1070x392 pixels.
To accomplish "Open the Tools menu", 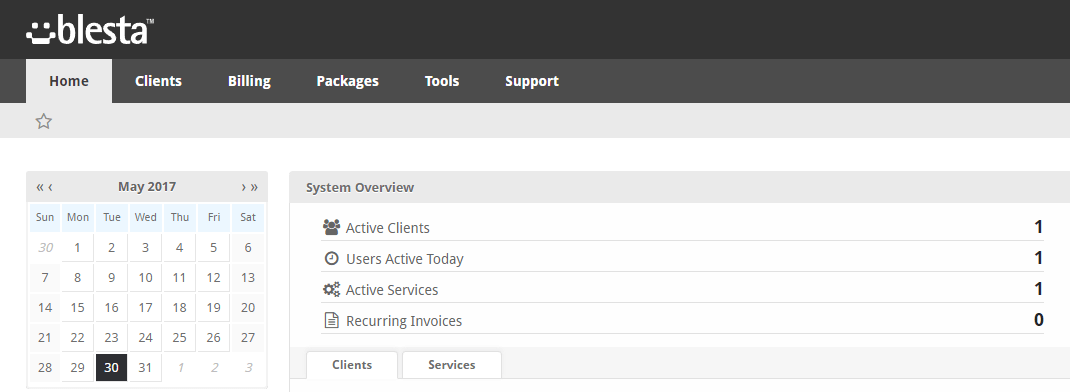I will click(x=442, y=81).
